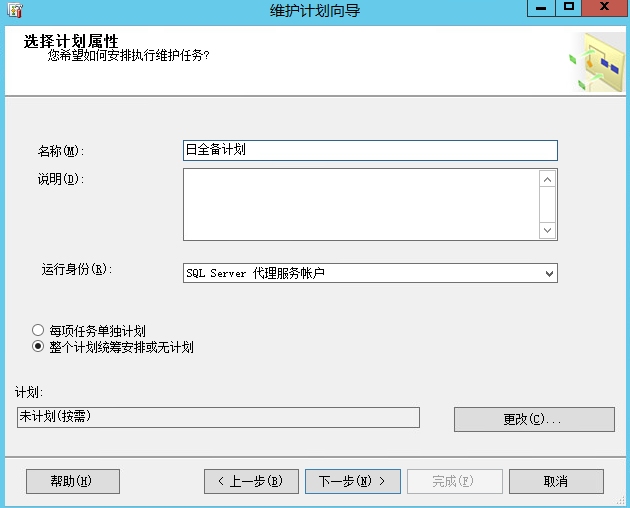
Task: Select the 每项任务单独计划 radio button
Action: pos(38,331)
